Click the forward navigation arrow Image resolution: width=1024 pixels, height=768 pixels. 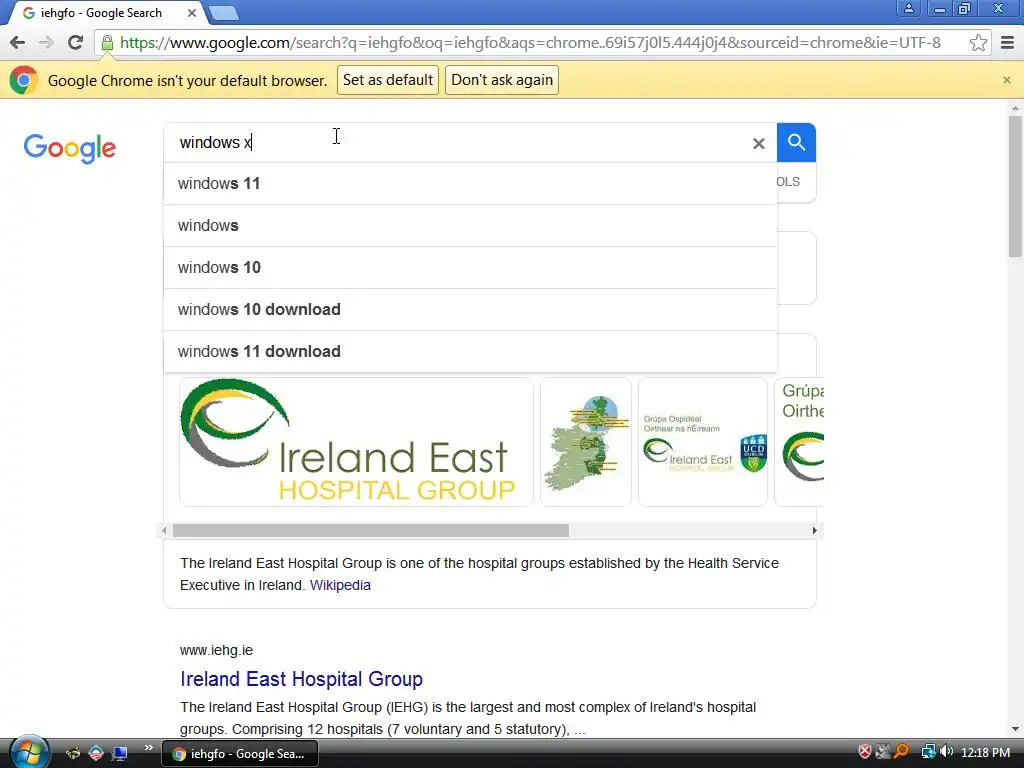46,43
